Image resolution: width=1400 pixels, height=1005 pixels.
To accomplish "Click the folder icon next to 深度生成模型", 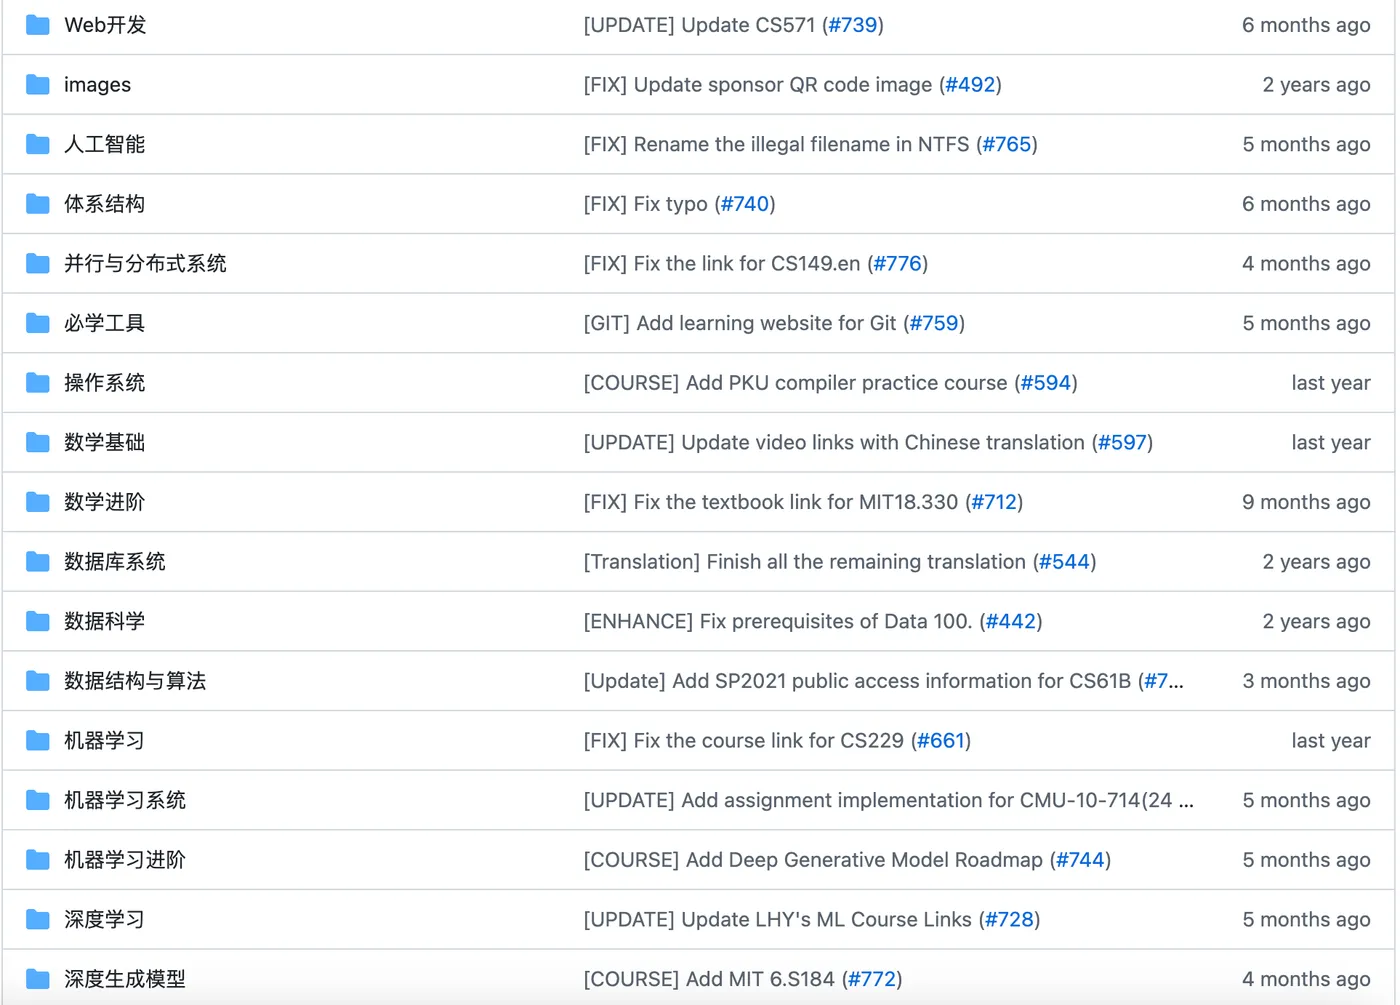I will pyautogui.click(x=37, y=979).
